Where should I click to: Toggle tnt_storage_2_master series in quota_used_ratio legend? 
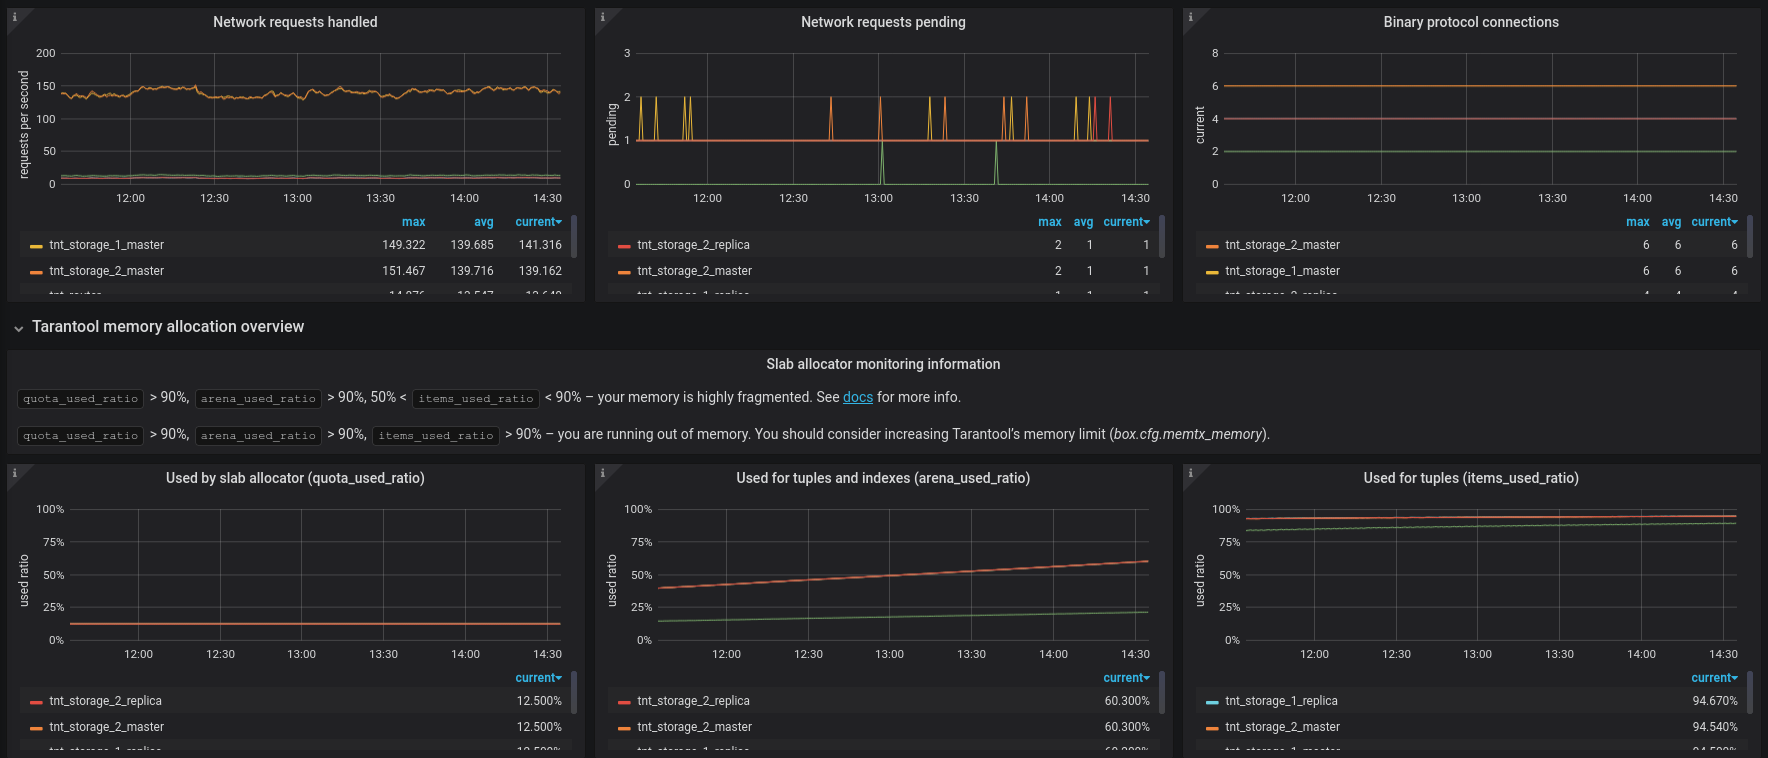coord(106,727)
